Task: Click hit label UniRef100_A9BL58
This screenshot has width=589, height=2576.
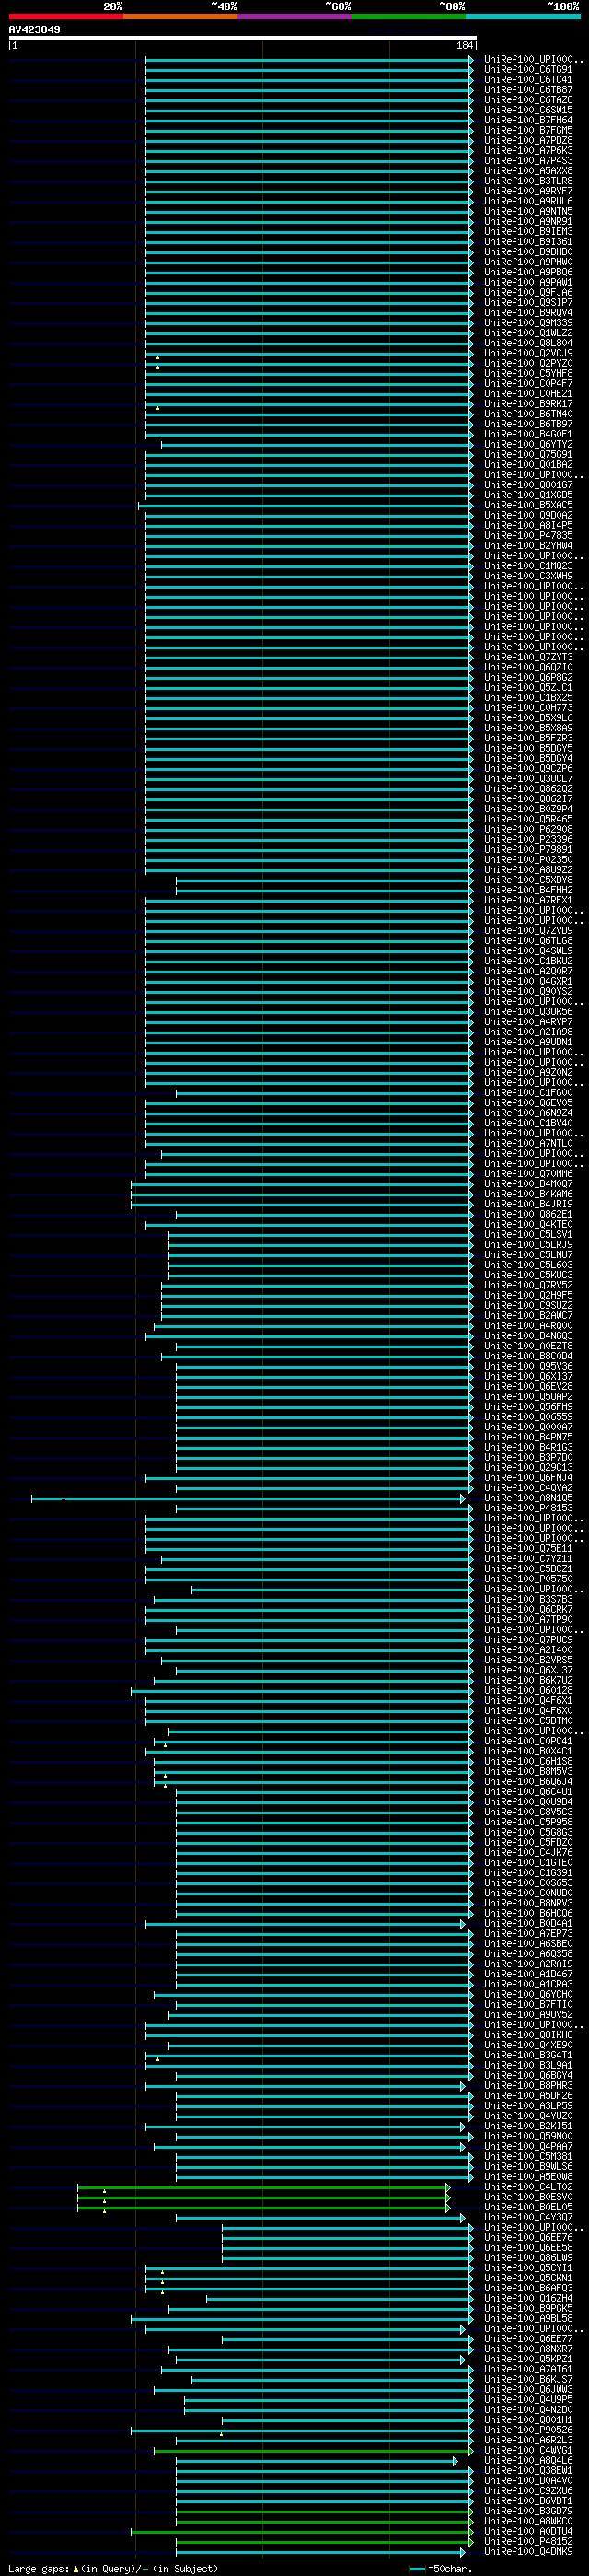Action: point(528,2319)
